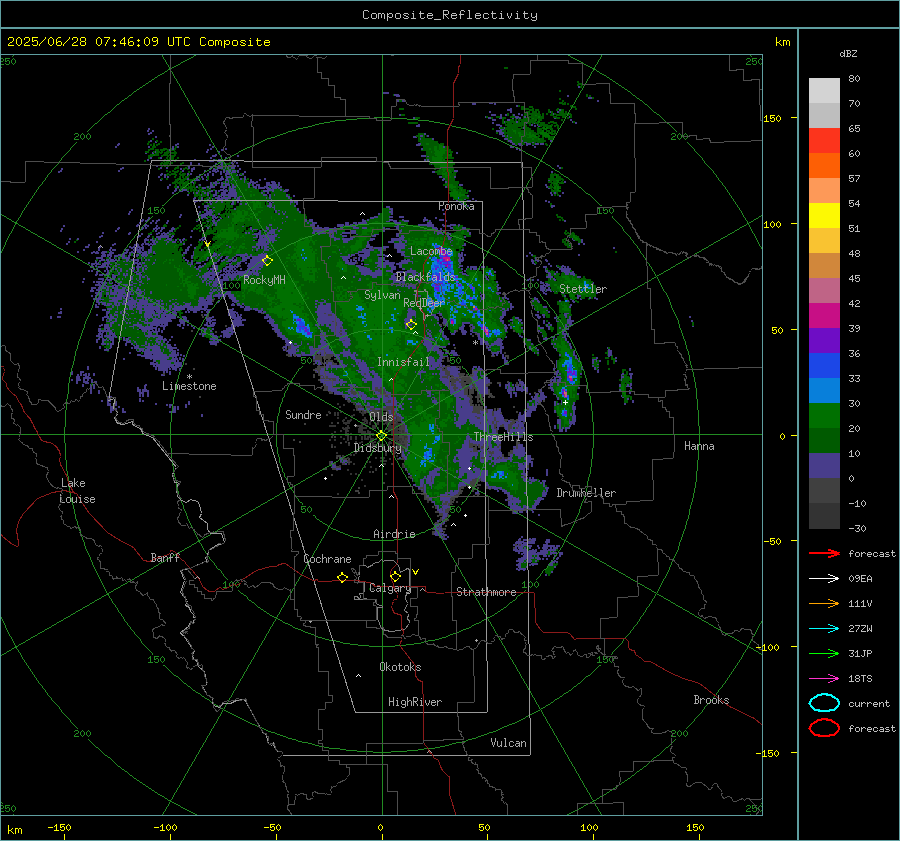Click the HighRiver town label
Screen dimensions: 900x841
pos(415,702)
